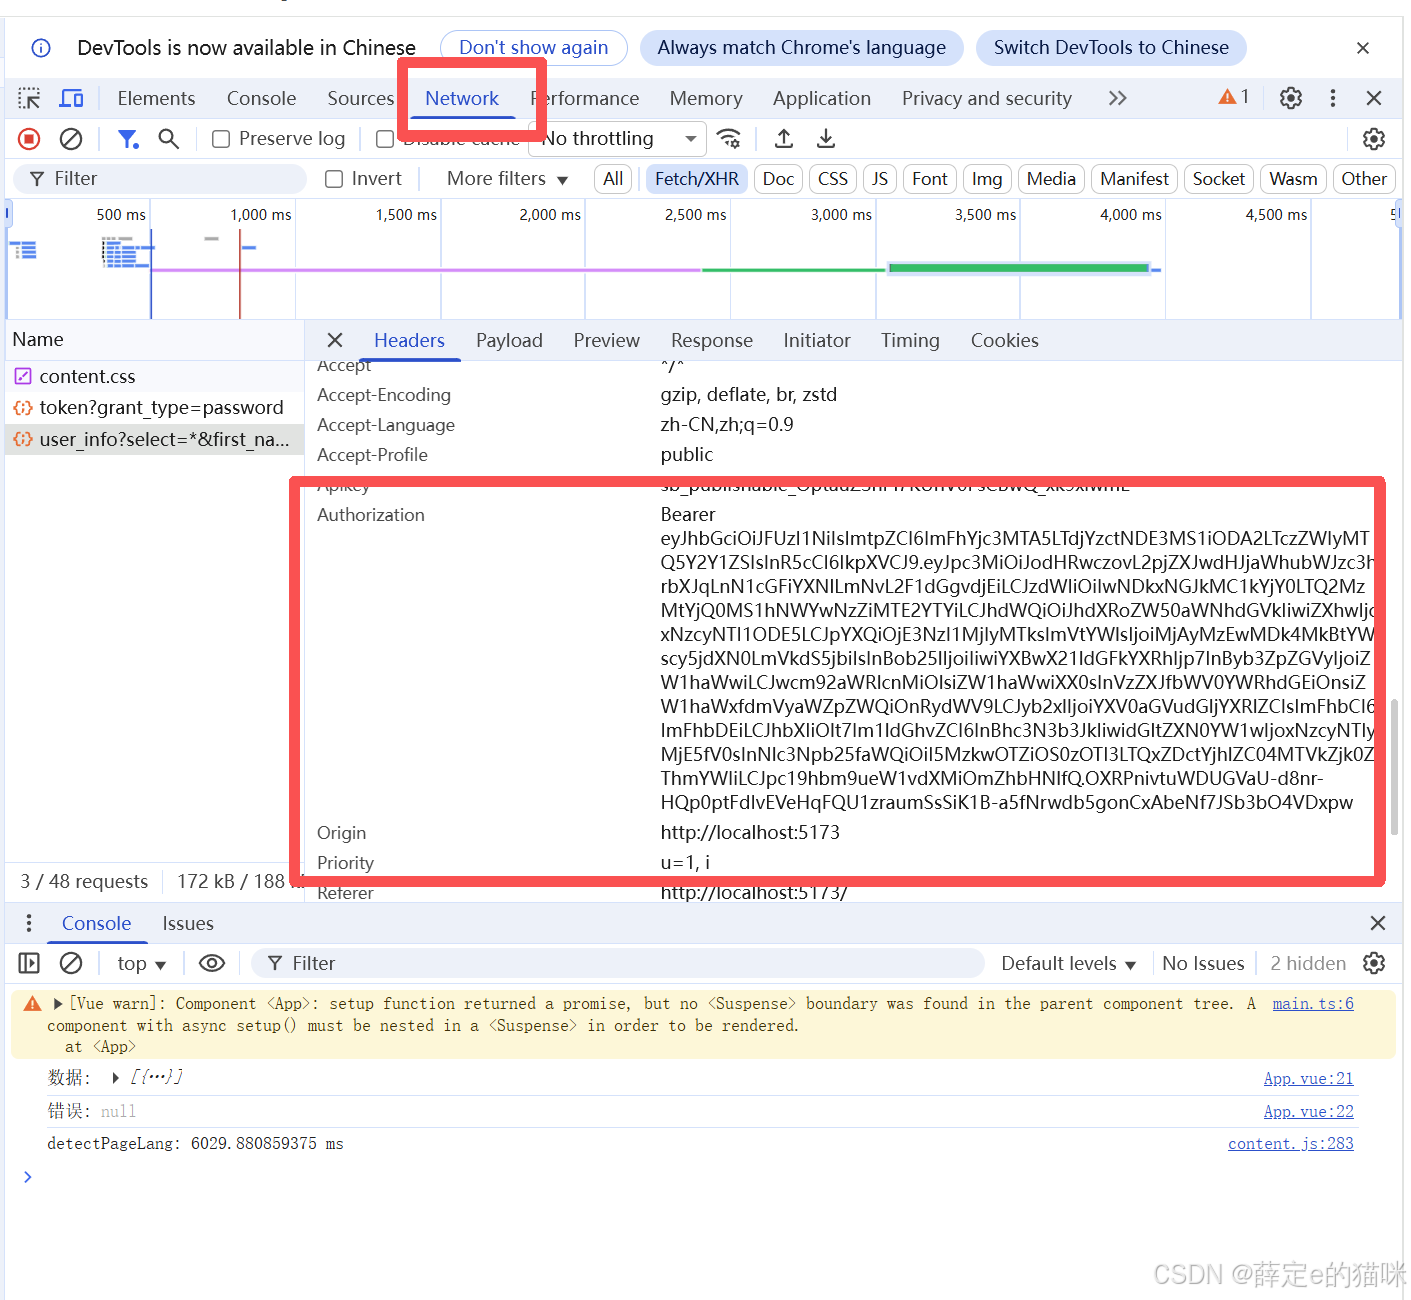Toggle the Socket request filter
The height and width of the screenshot is (1300, 1411).
coord(1219,179)
